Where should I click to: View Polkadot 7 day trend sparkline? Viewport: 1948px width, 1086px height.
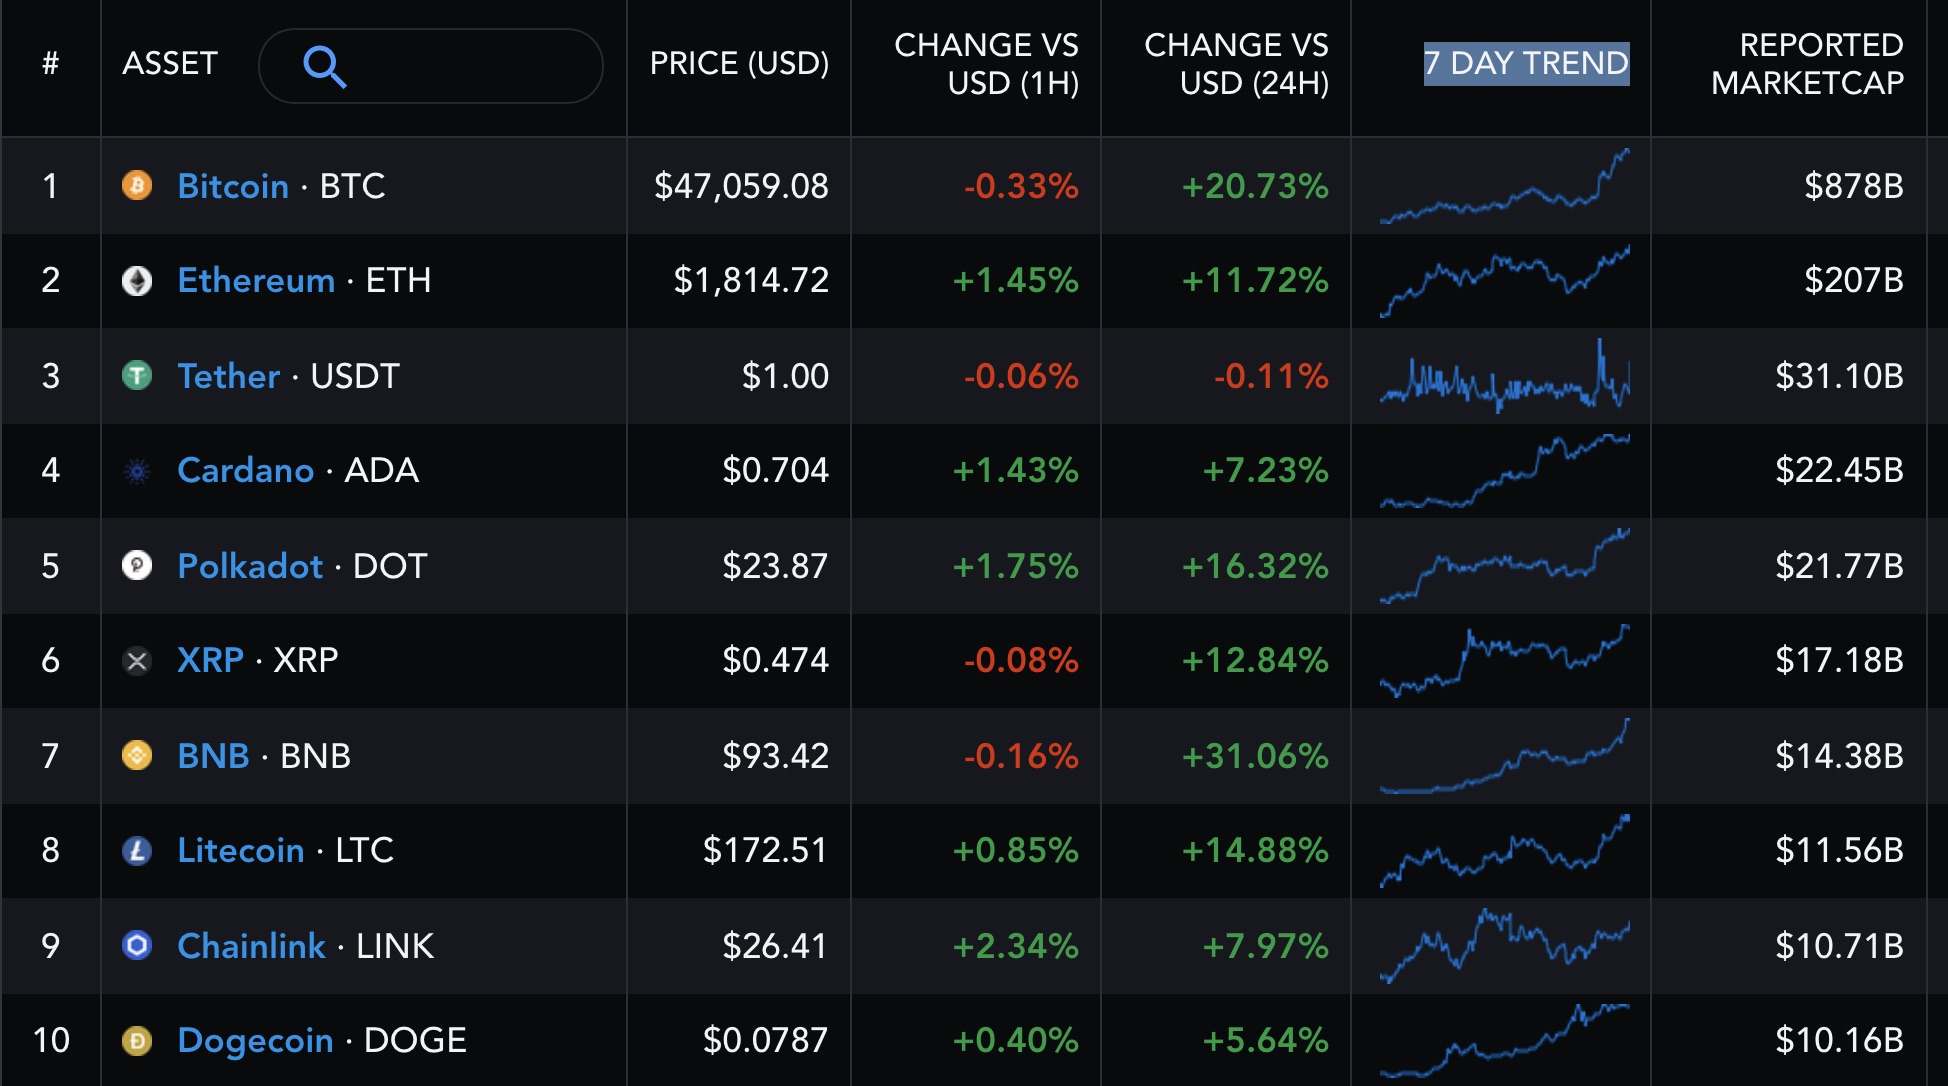pyautogui.click(x=1504, y=566)
